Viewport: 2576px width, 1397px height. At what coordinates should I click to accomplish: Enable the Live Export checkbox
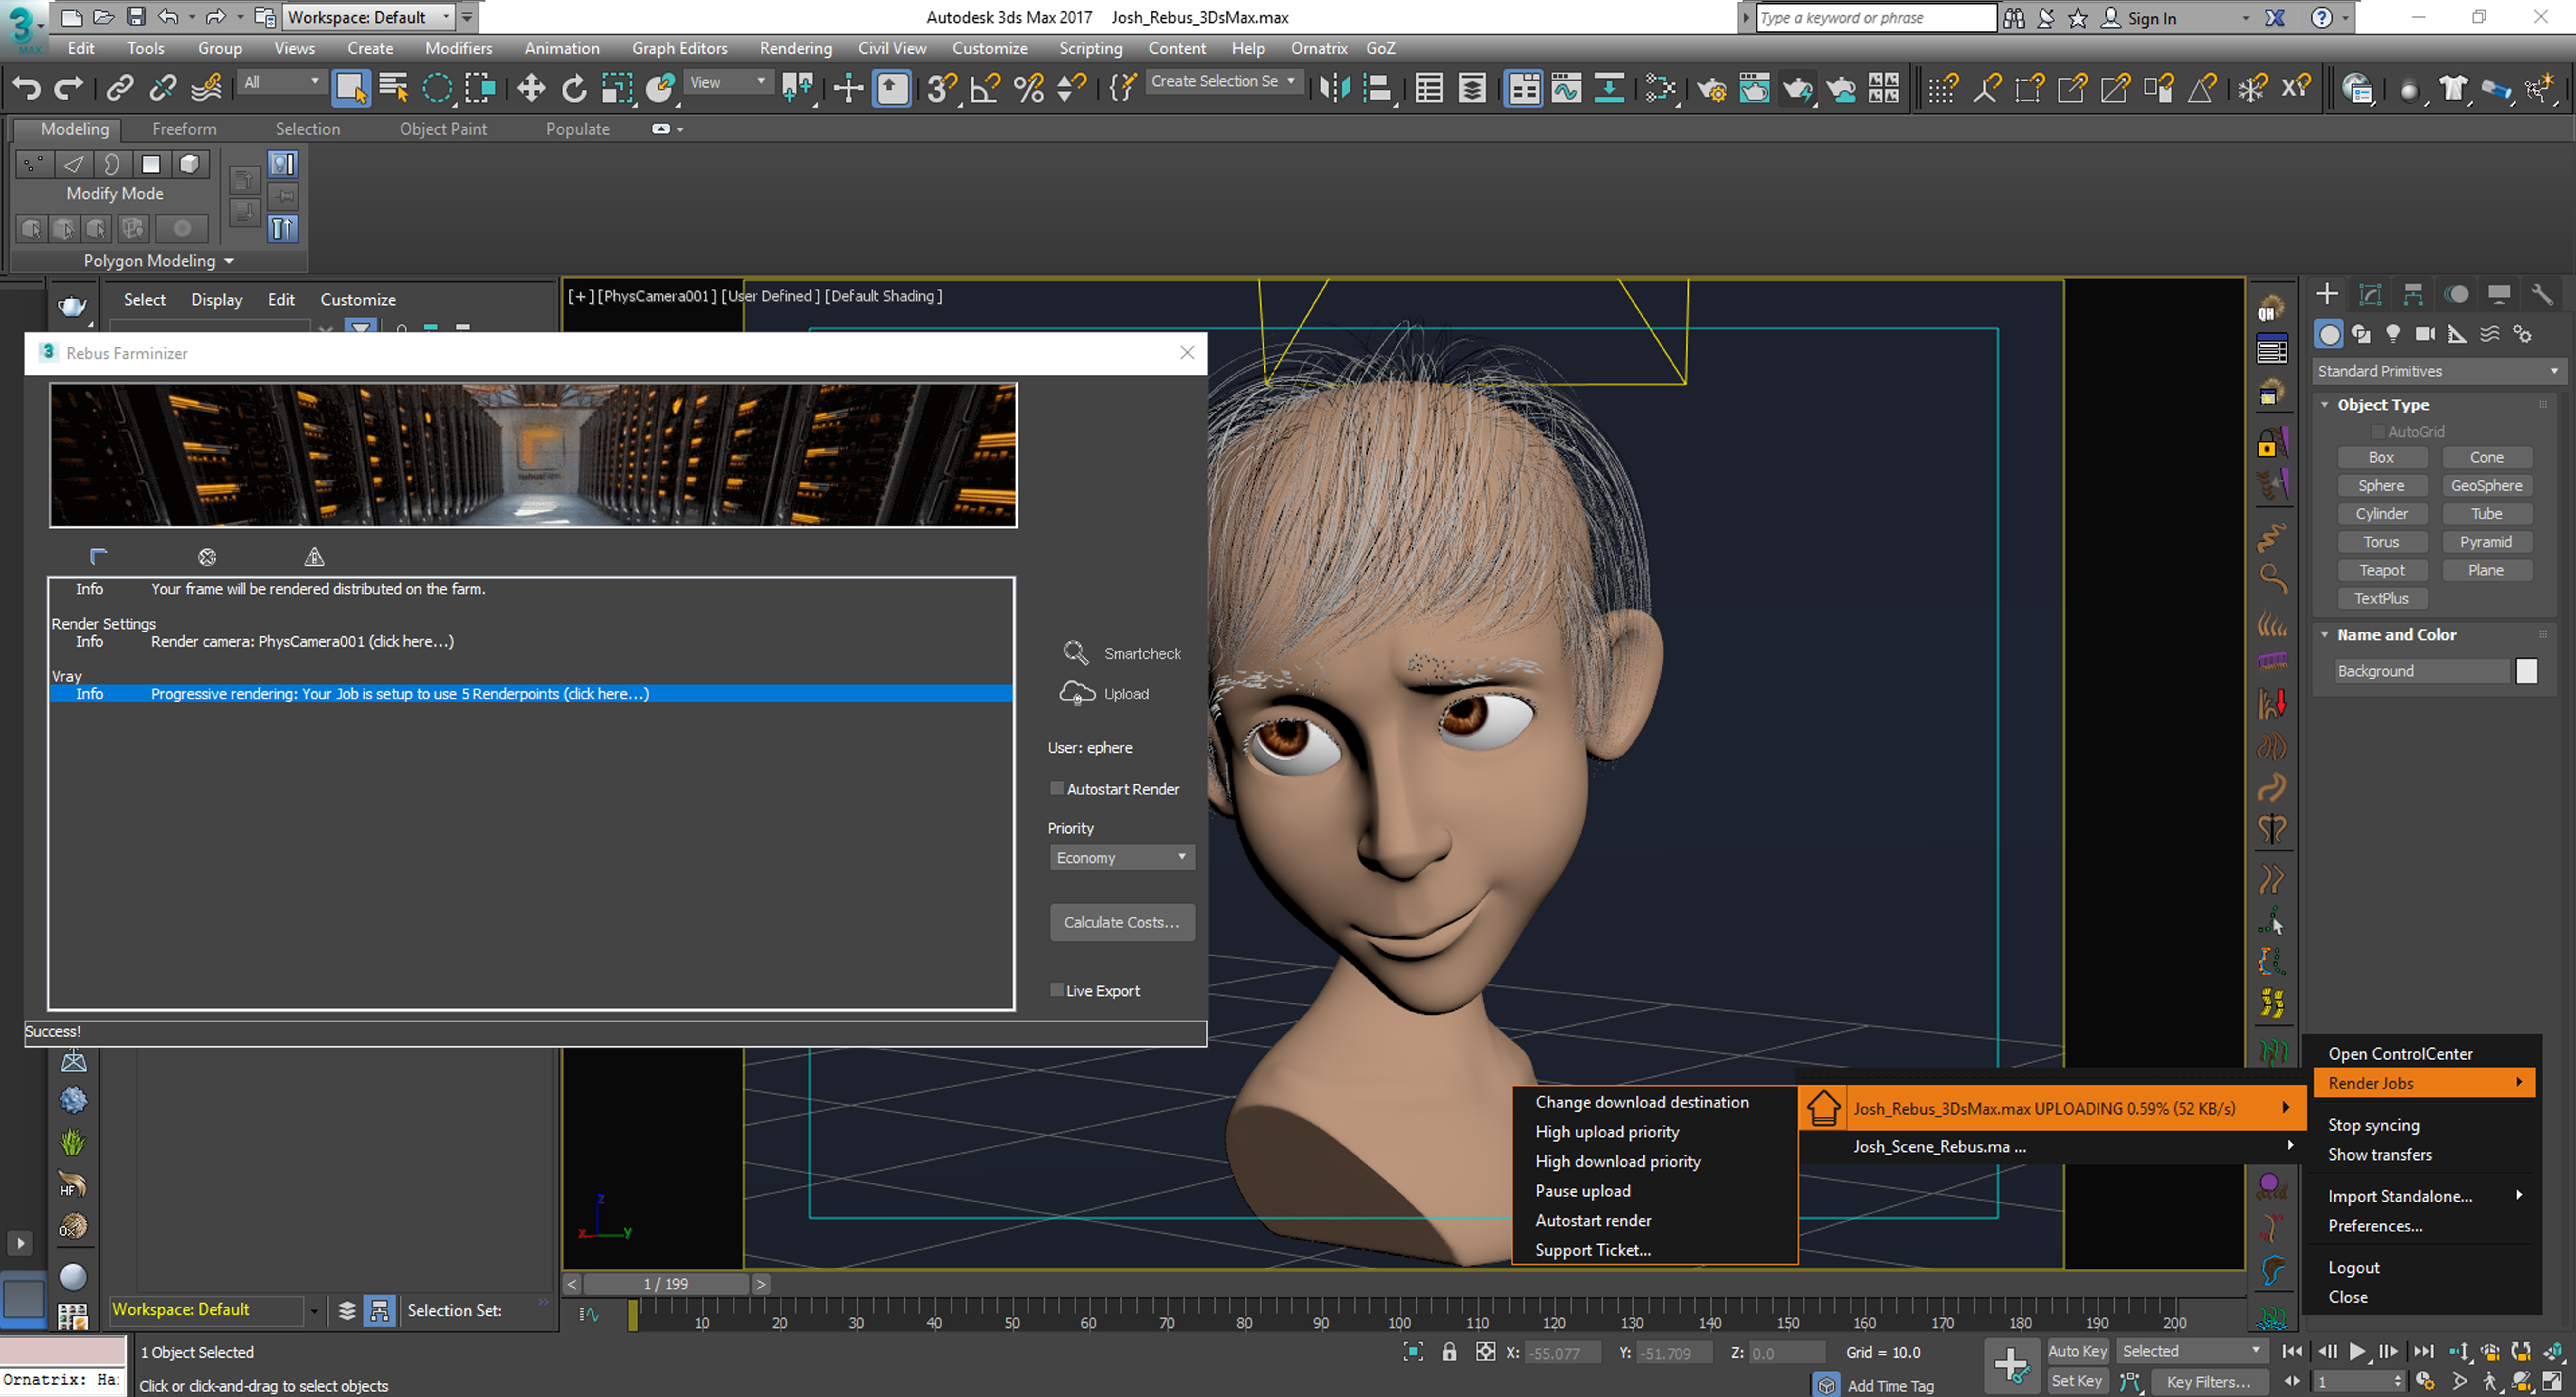tap(1057, 990)
